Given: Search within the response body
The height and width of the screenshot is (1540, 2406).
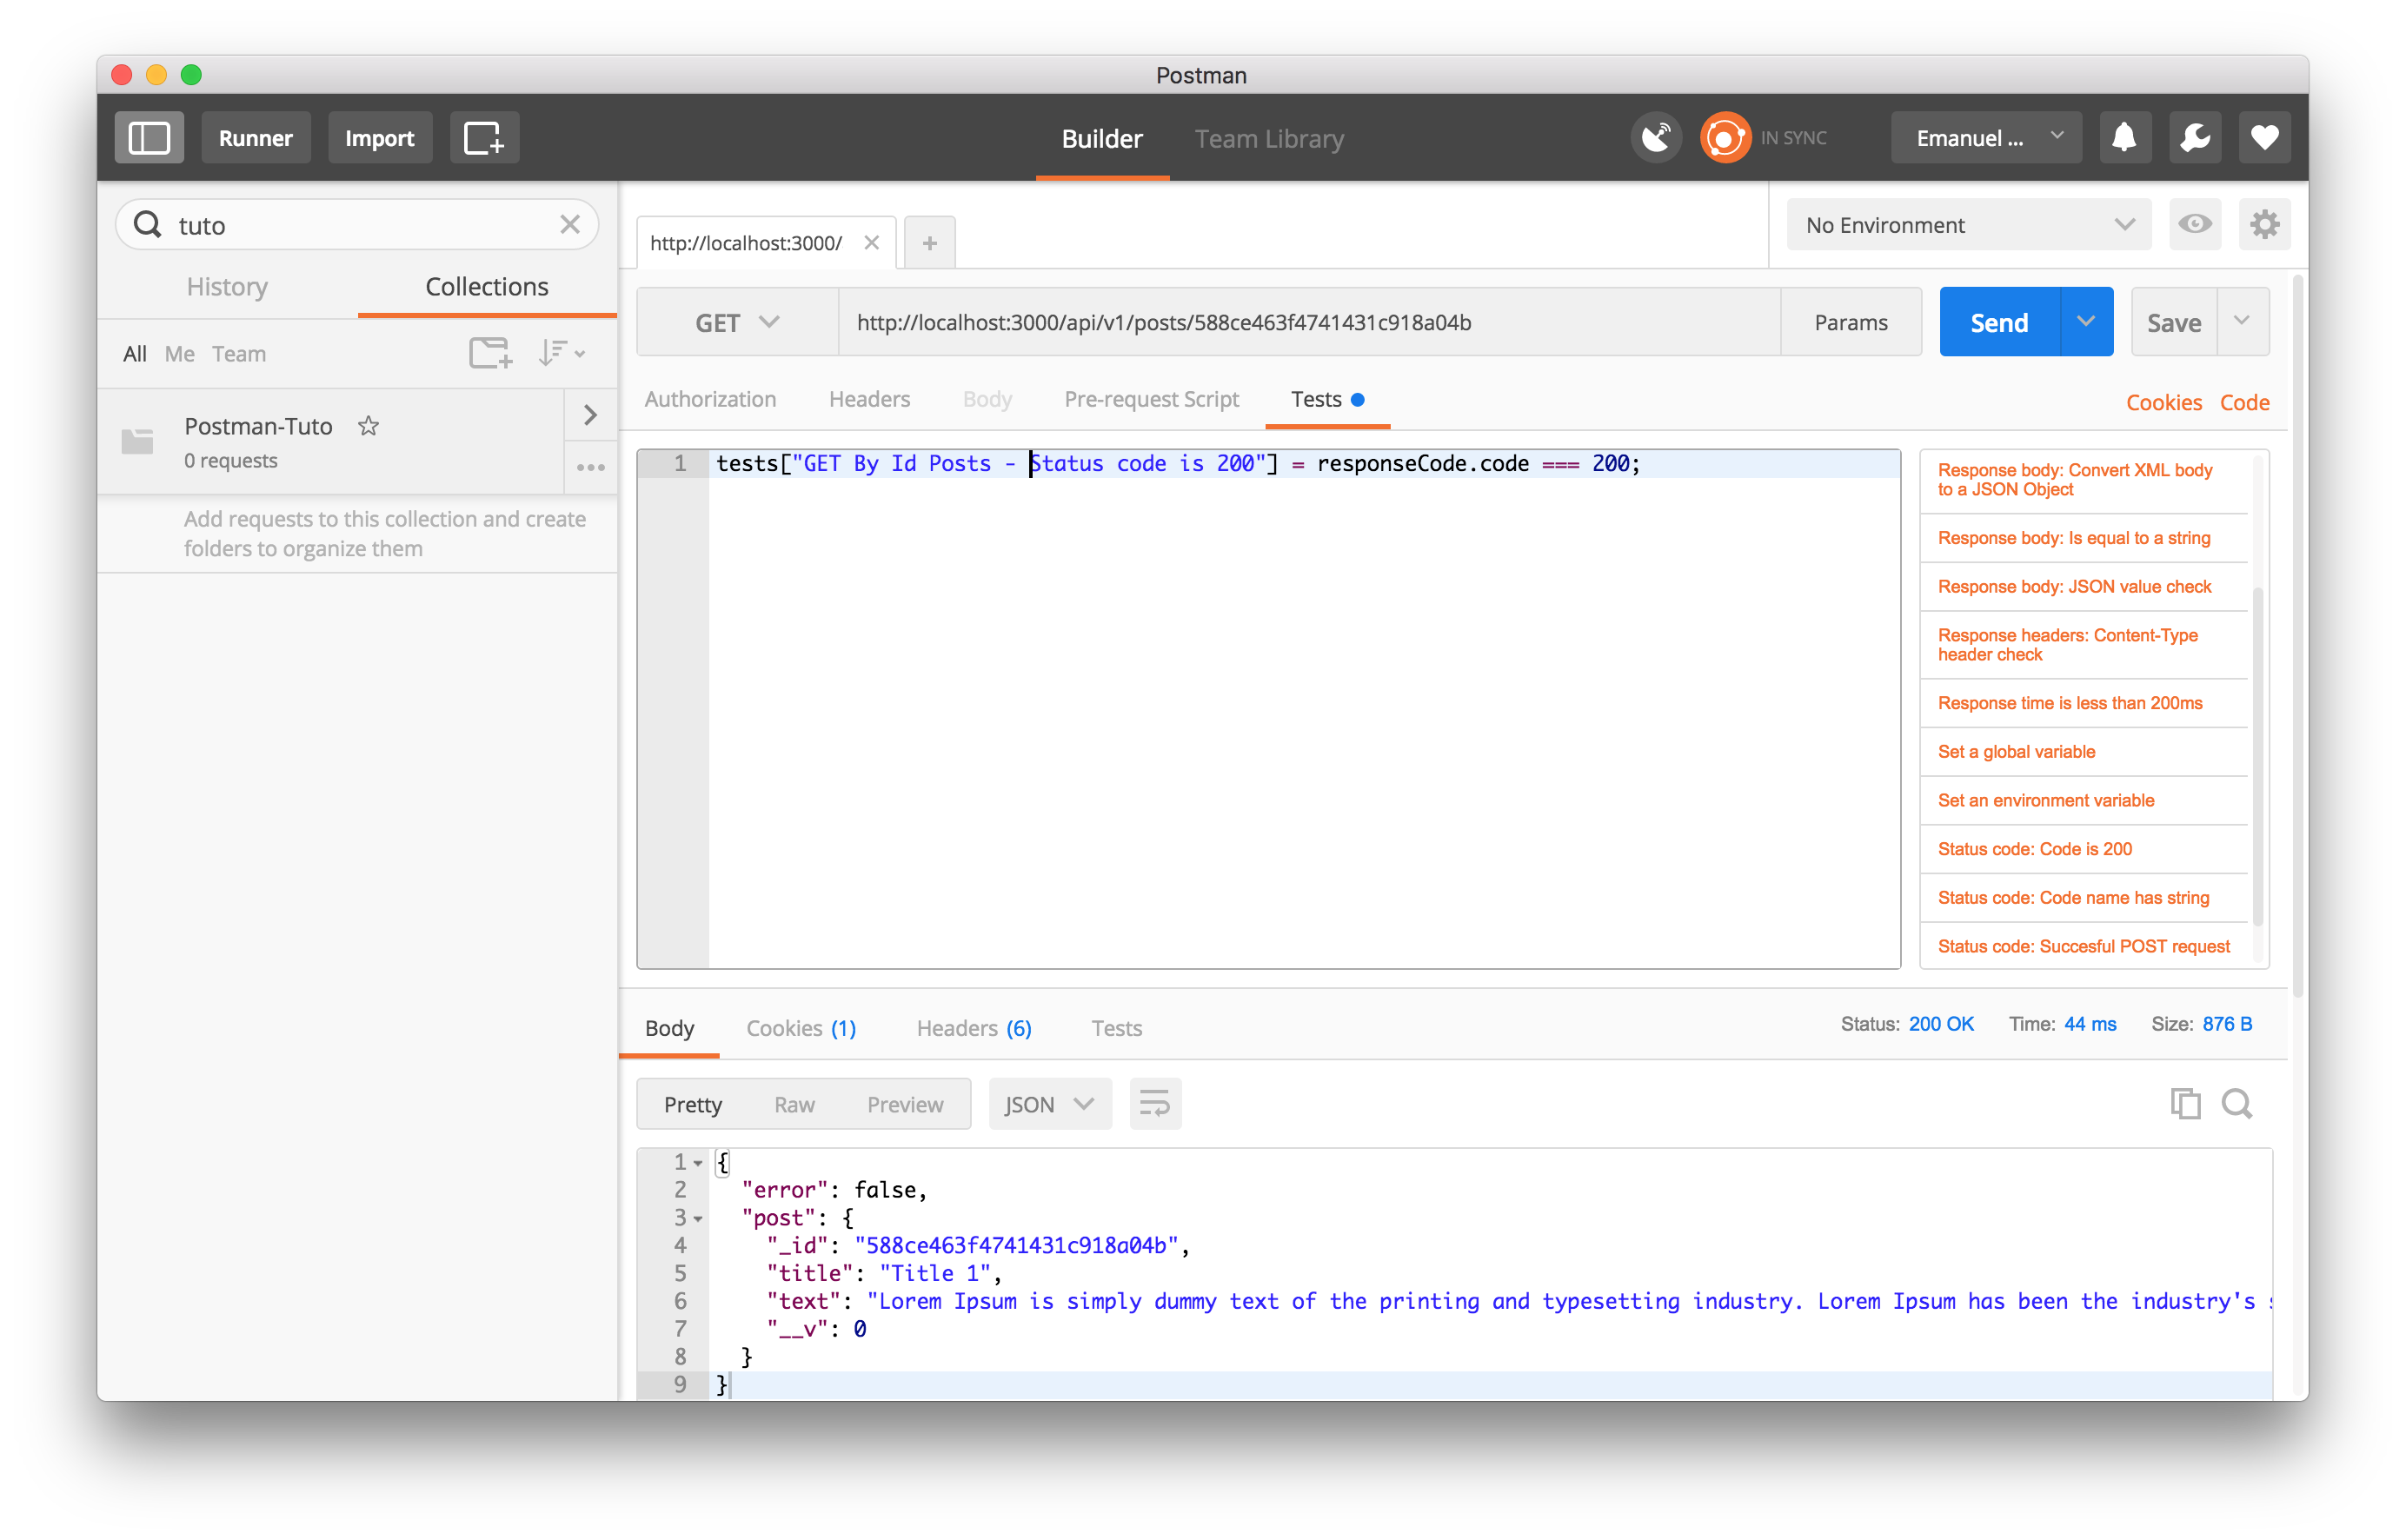Looking at the screenshot, I should pyautogui.click(x=2237, y=1103).
